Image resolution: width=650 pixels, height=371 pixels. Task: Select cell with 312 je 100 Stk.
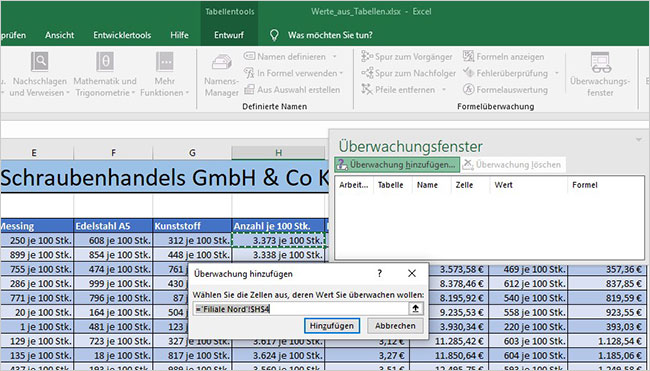pyautogui.click(x=192, y=240)
